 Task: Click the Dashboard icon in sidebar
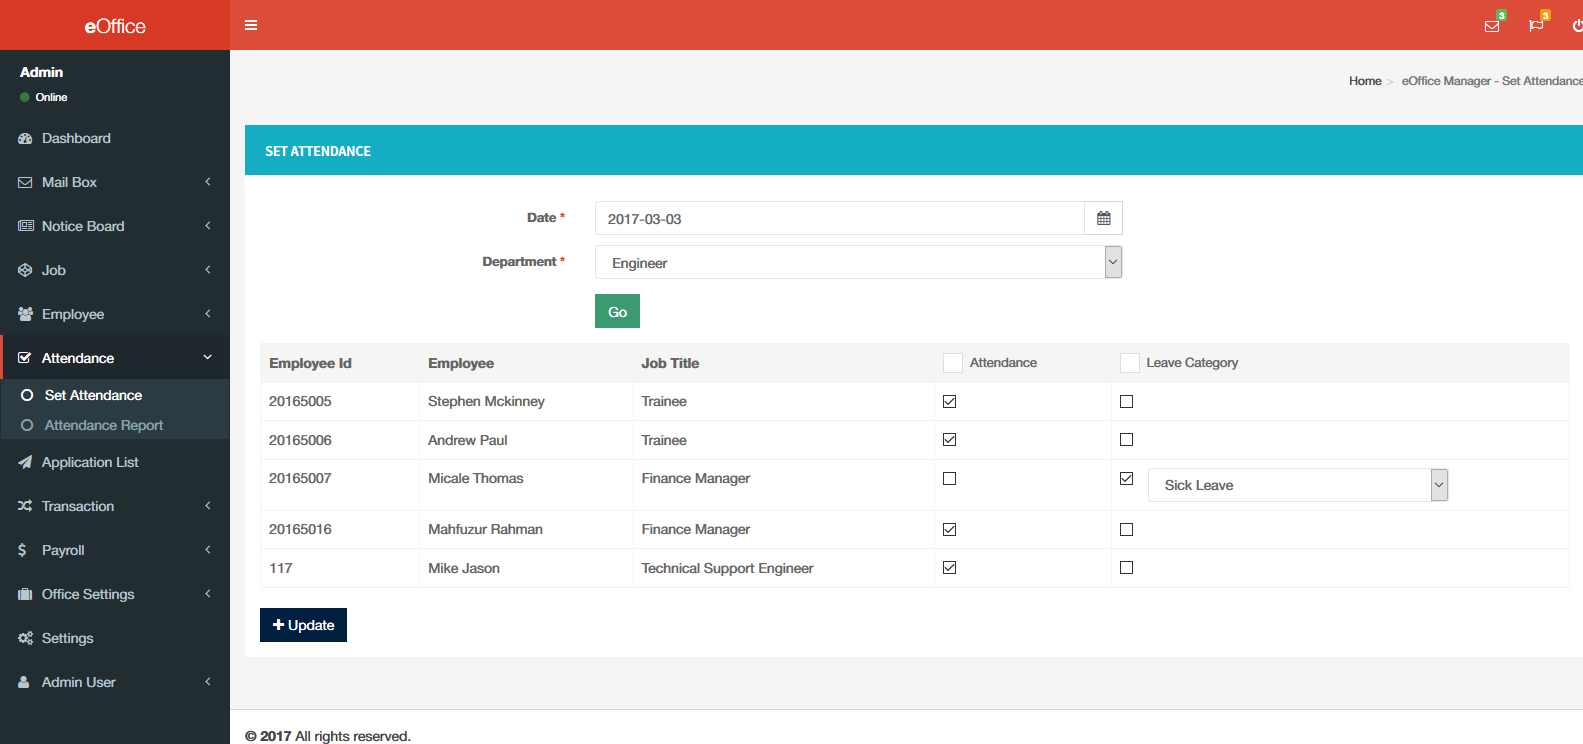pos(25,138)
